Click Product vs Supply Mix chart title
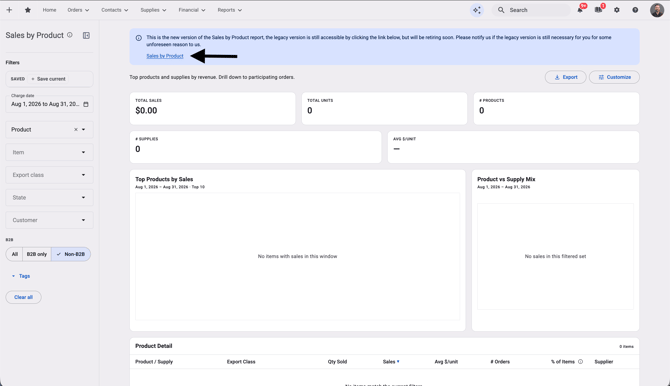This screenshot has width=670, height=386. pos(506,179)
